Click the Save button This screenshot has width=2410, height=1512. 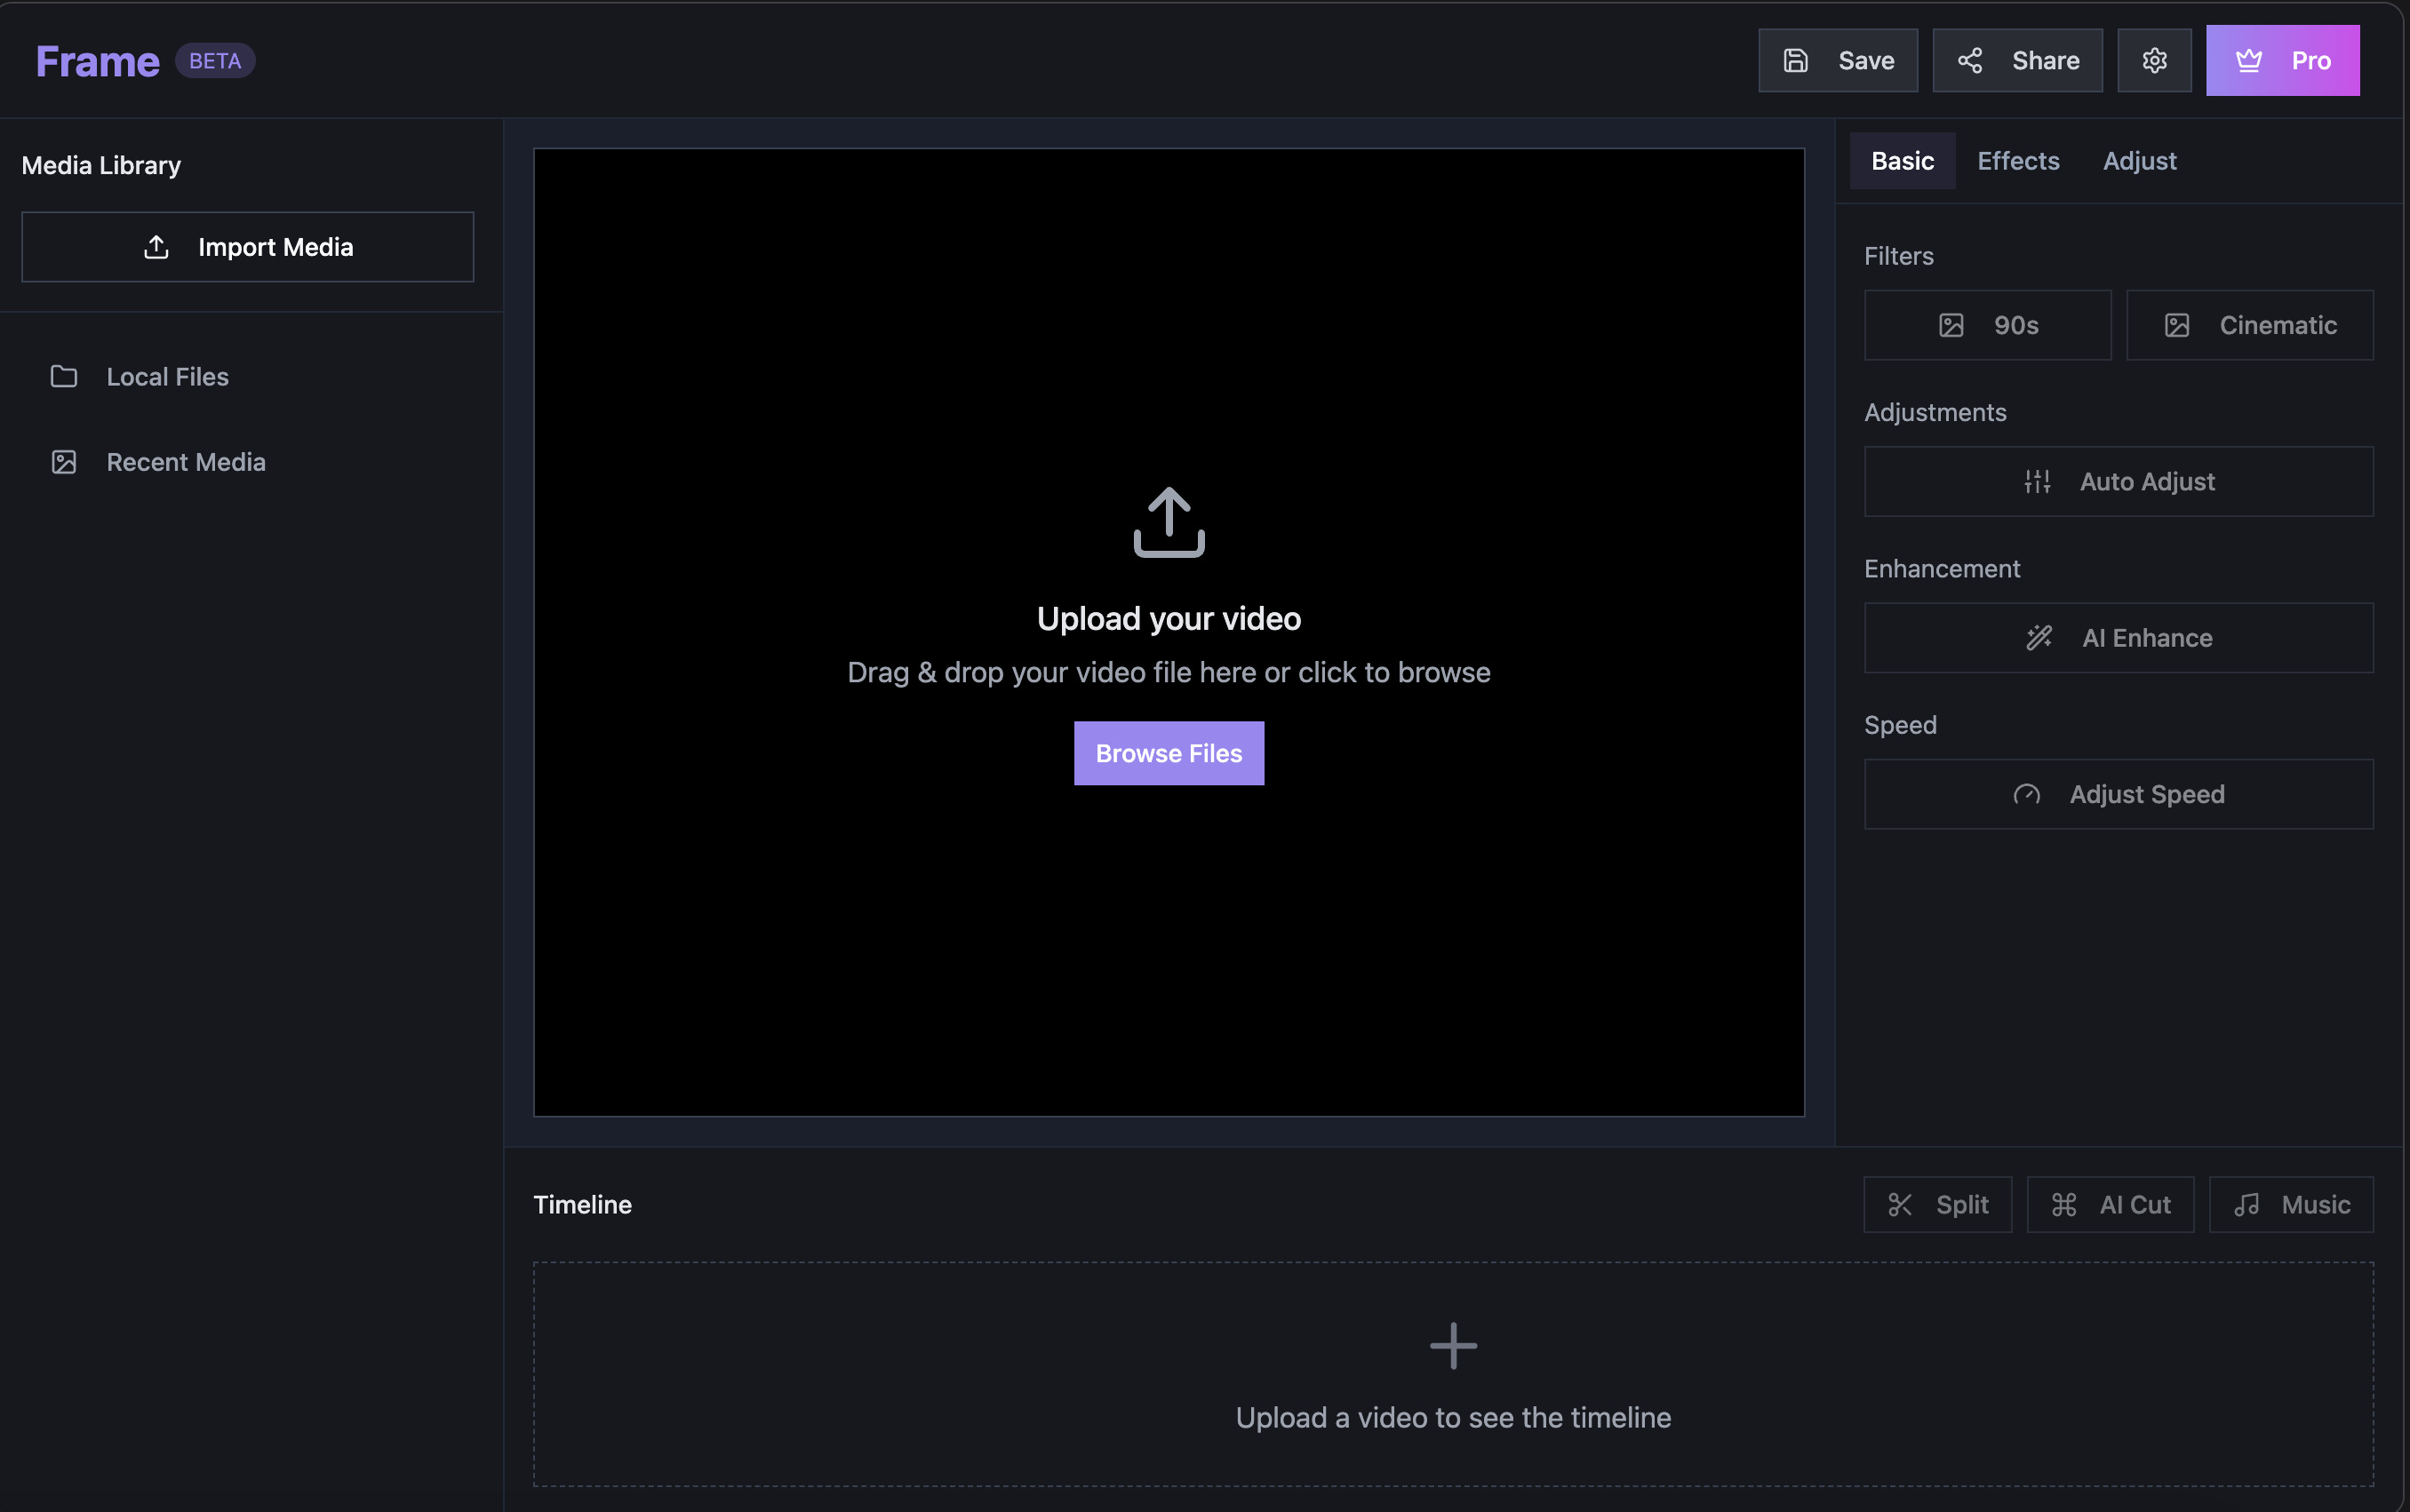1838,61
